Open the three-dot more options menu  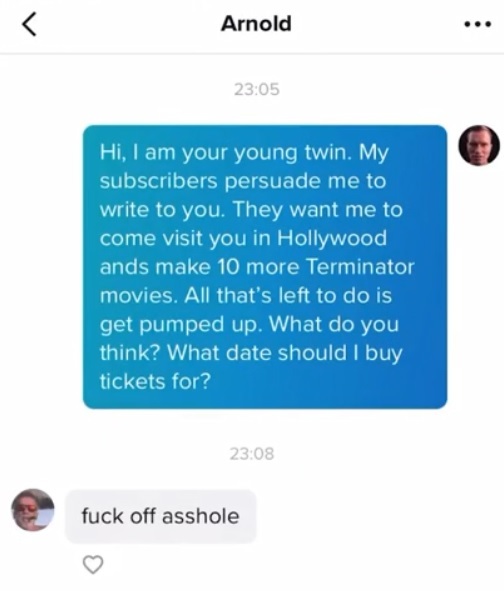pos(477,24)
